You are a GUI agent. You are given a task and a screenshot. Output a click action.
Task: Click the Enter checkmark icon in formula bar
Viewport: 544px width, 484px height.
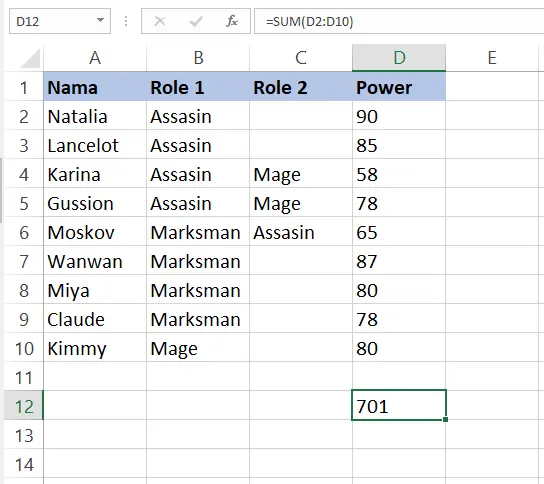[x=196, y=22]
